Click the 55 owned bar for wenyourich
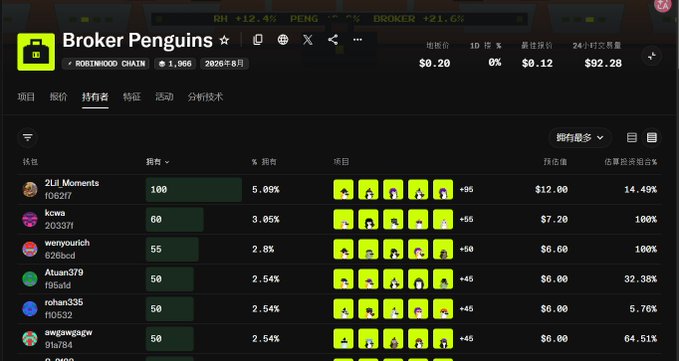The image size is (679, 361). tap(172, 249)
